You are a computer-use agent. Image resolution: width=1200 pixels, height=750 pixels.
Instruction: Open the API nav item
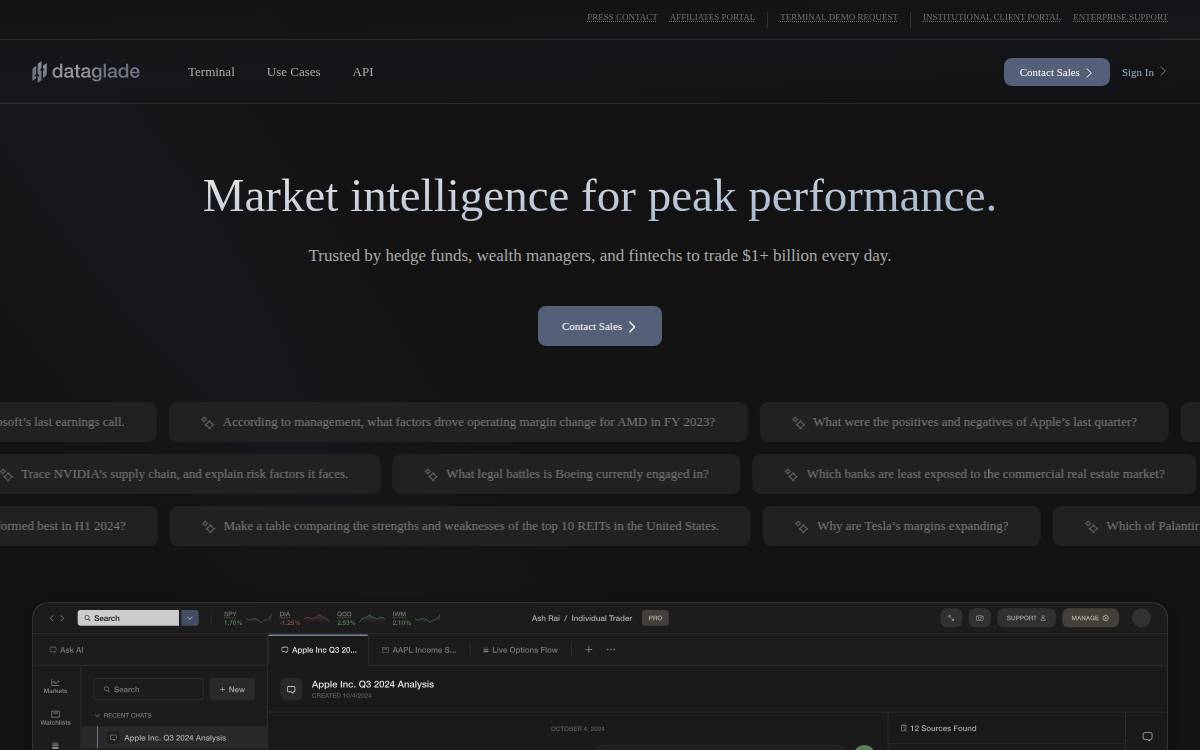coord(363,72)
